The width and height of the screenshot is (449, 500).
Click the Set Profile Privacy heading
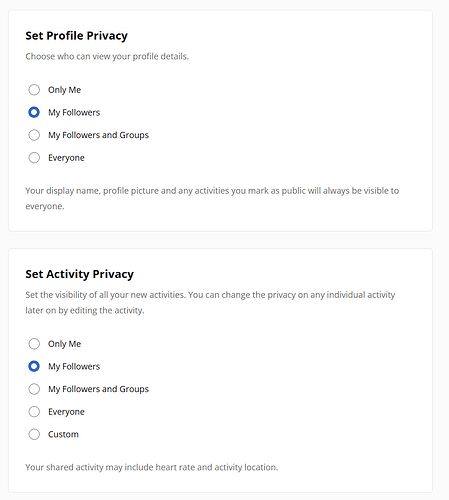pos(76,36)
